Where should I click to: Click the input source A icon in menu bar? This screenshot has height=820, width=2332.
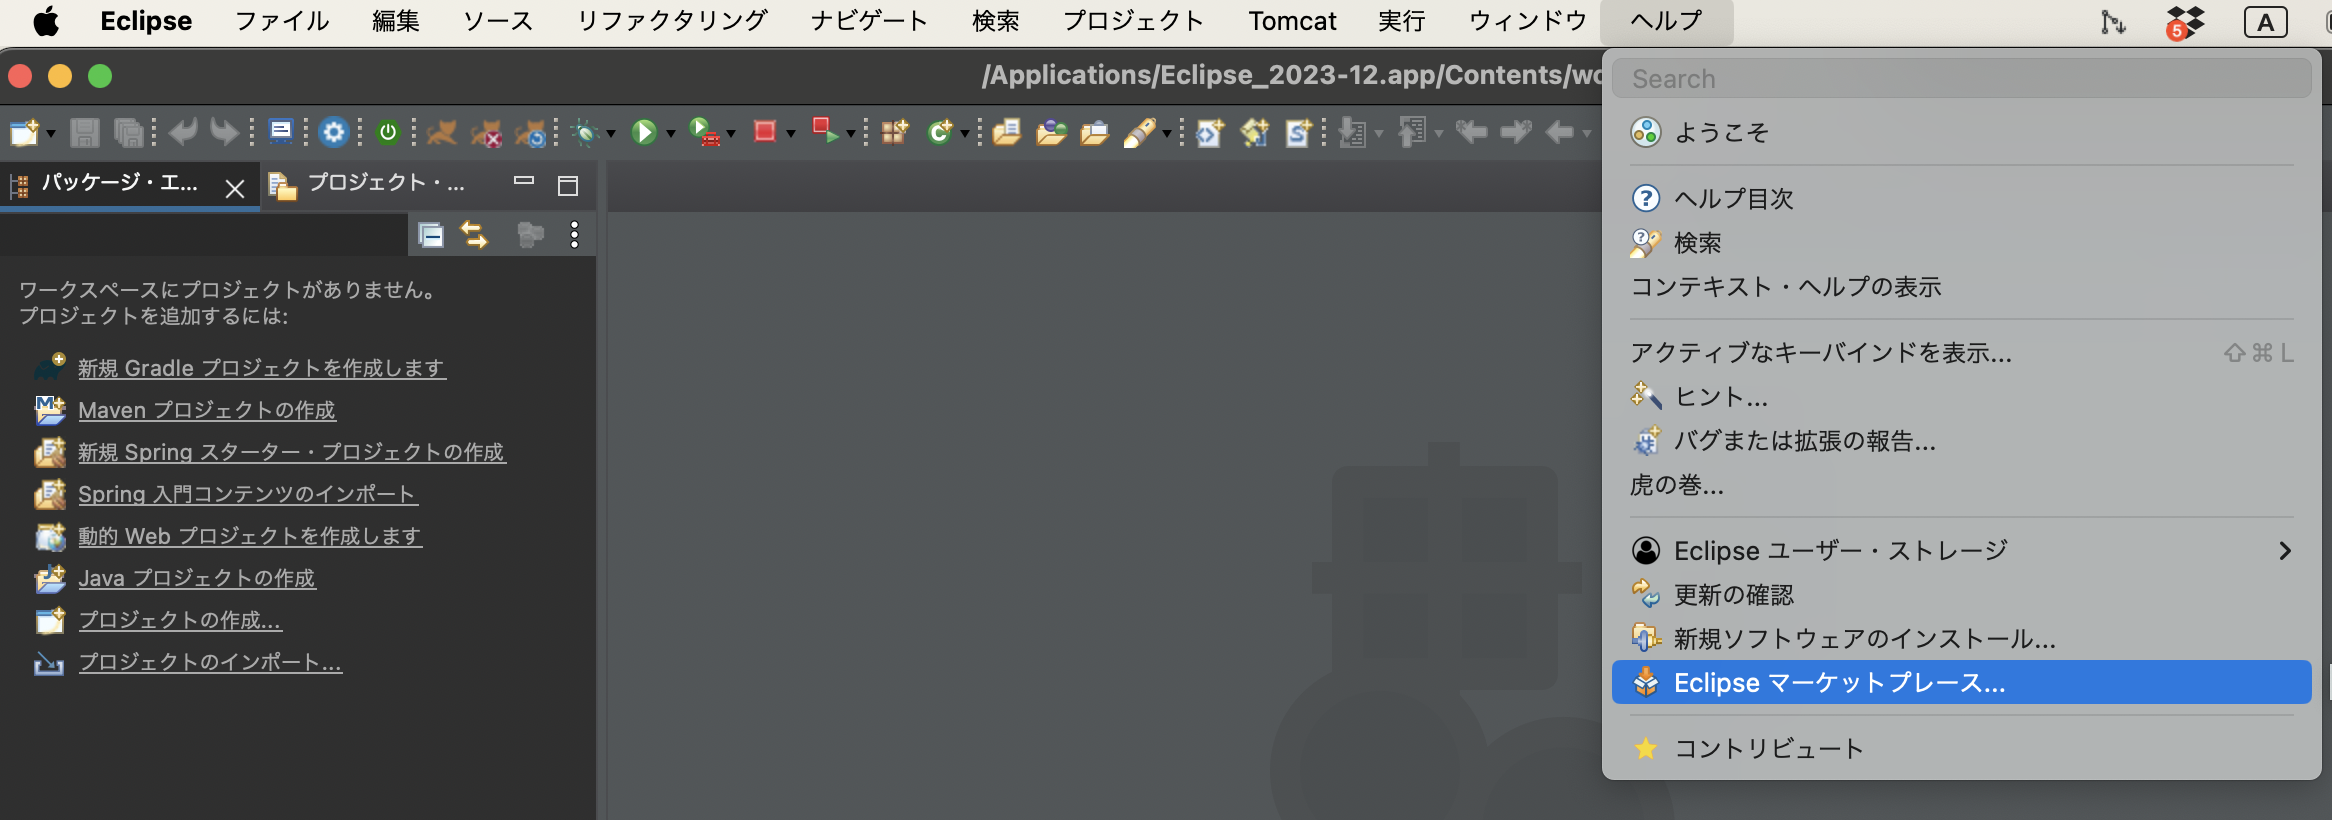coord(2265,22)
